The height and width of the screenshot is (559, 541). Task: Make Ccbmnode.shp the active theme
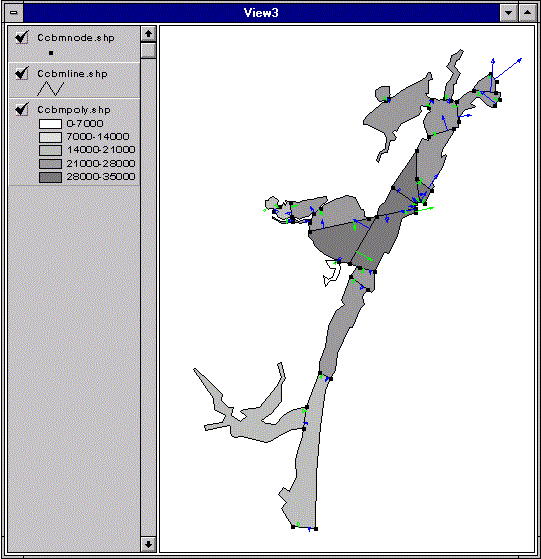(76, 38)
